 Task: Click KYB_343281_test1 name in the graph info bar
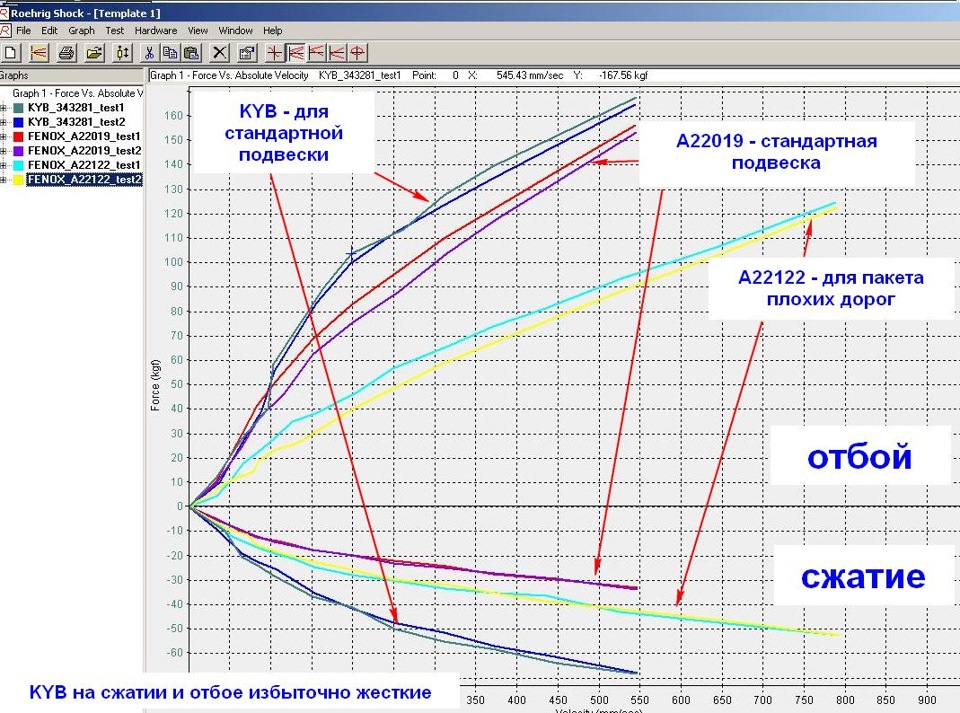pos(360,75)
